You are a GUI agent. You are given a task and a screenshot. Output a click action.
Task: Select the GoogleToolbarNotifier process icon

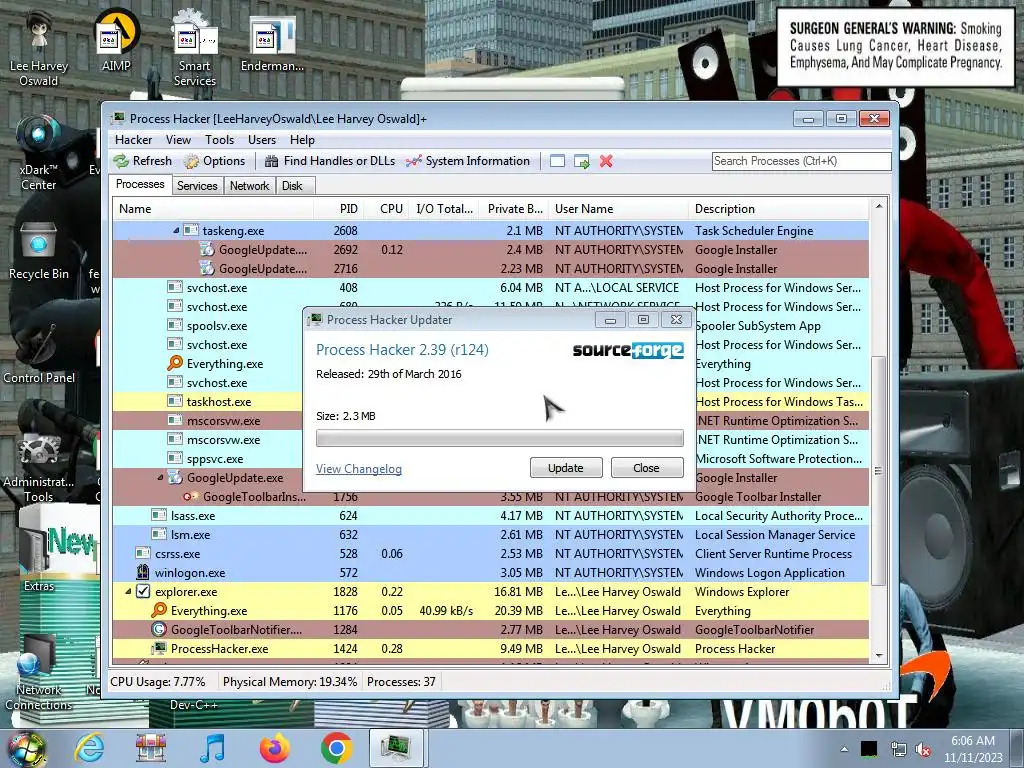click(x=159, y=630)
